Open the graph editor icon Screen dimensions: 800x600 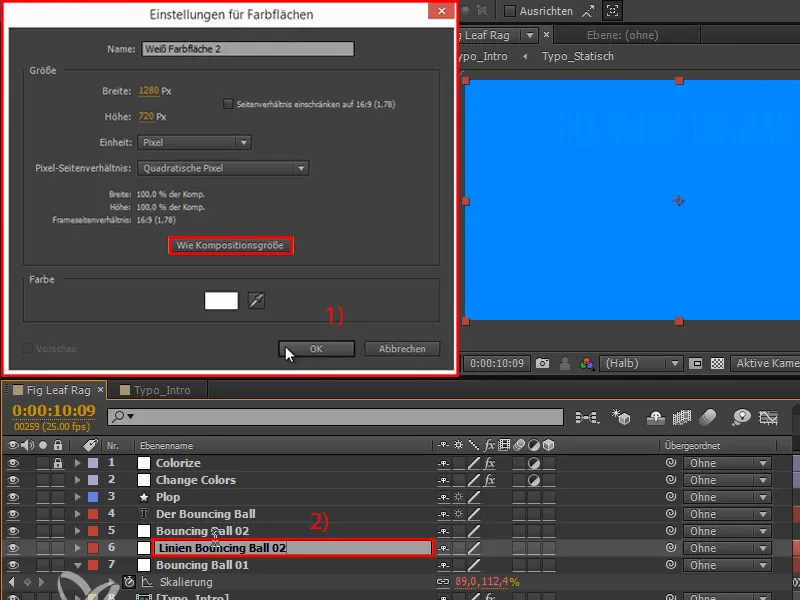click(768, 417)
